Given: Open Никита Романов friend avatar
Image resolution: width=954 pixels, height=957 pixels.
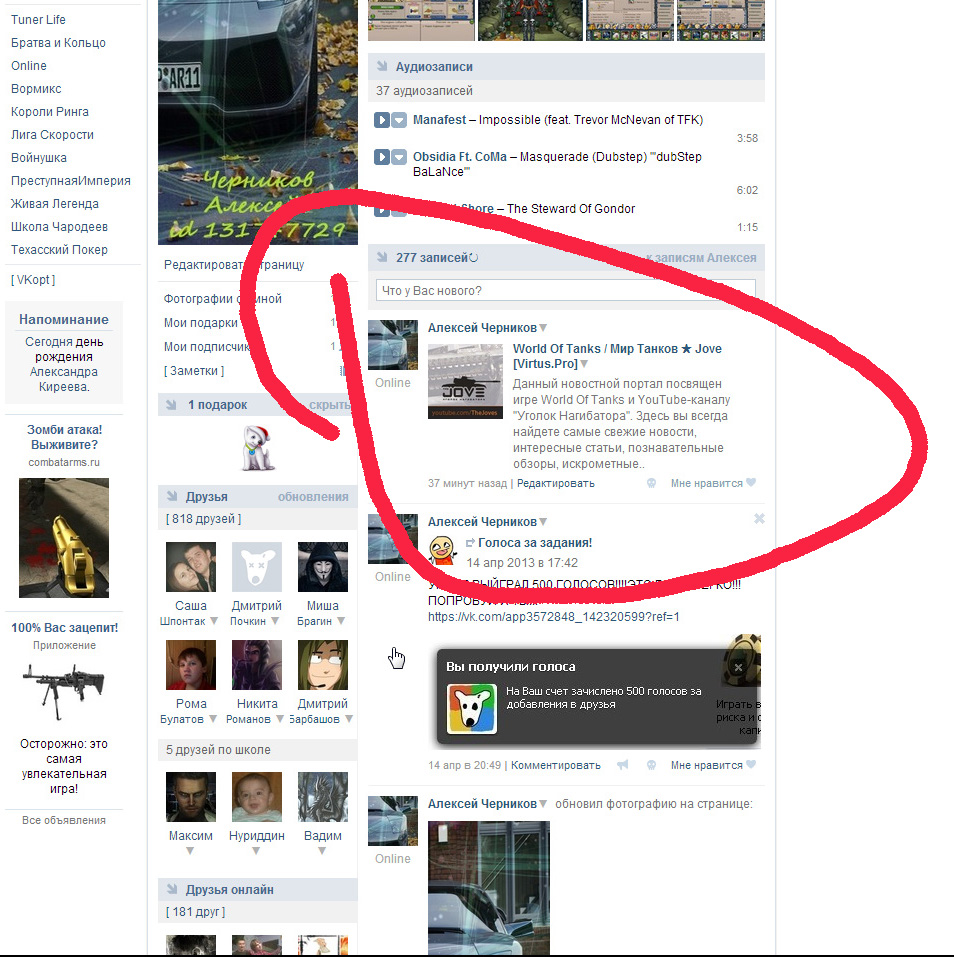Looking at the screenshot, I should tap(257, 665).
